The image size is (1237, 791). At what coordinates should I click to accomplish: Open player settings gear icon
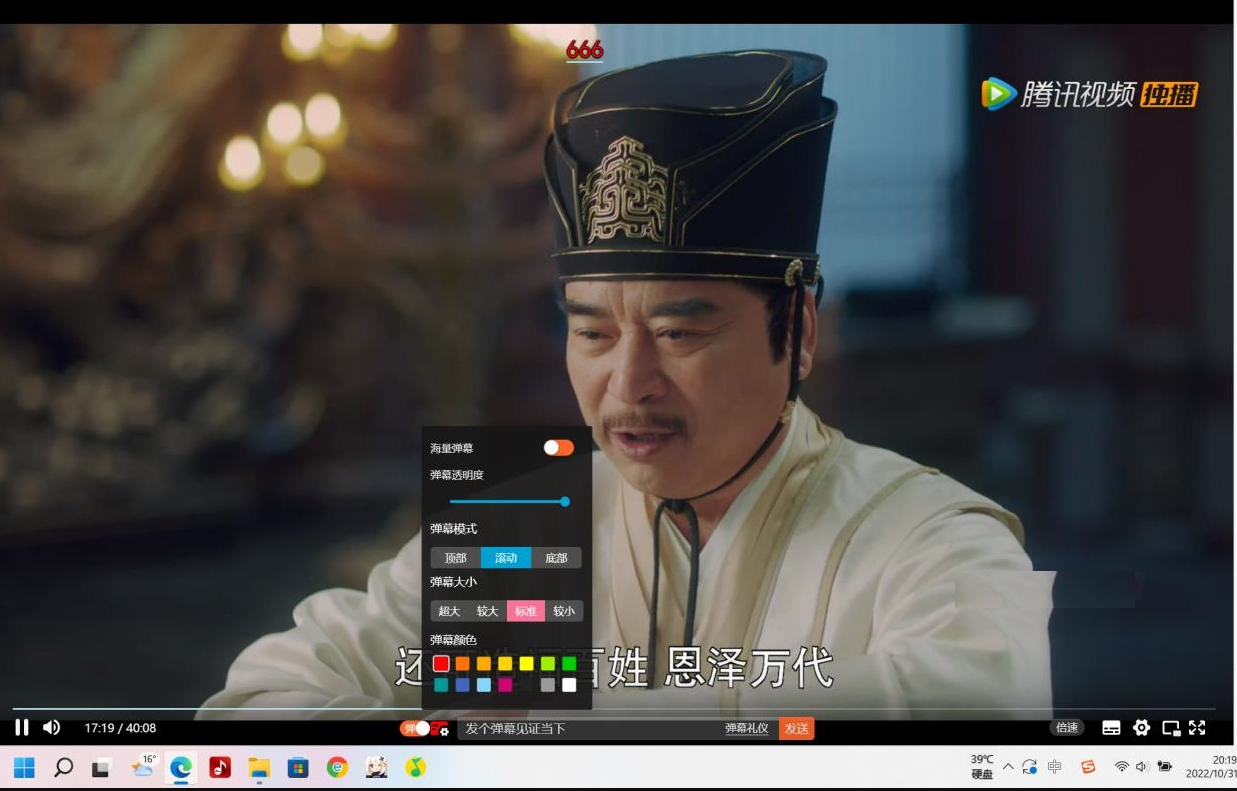coord(1141,728)
